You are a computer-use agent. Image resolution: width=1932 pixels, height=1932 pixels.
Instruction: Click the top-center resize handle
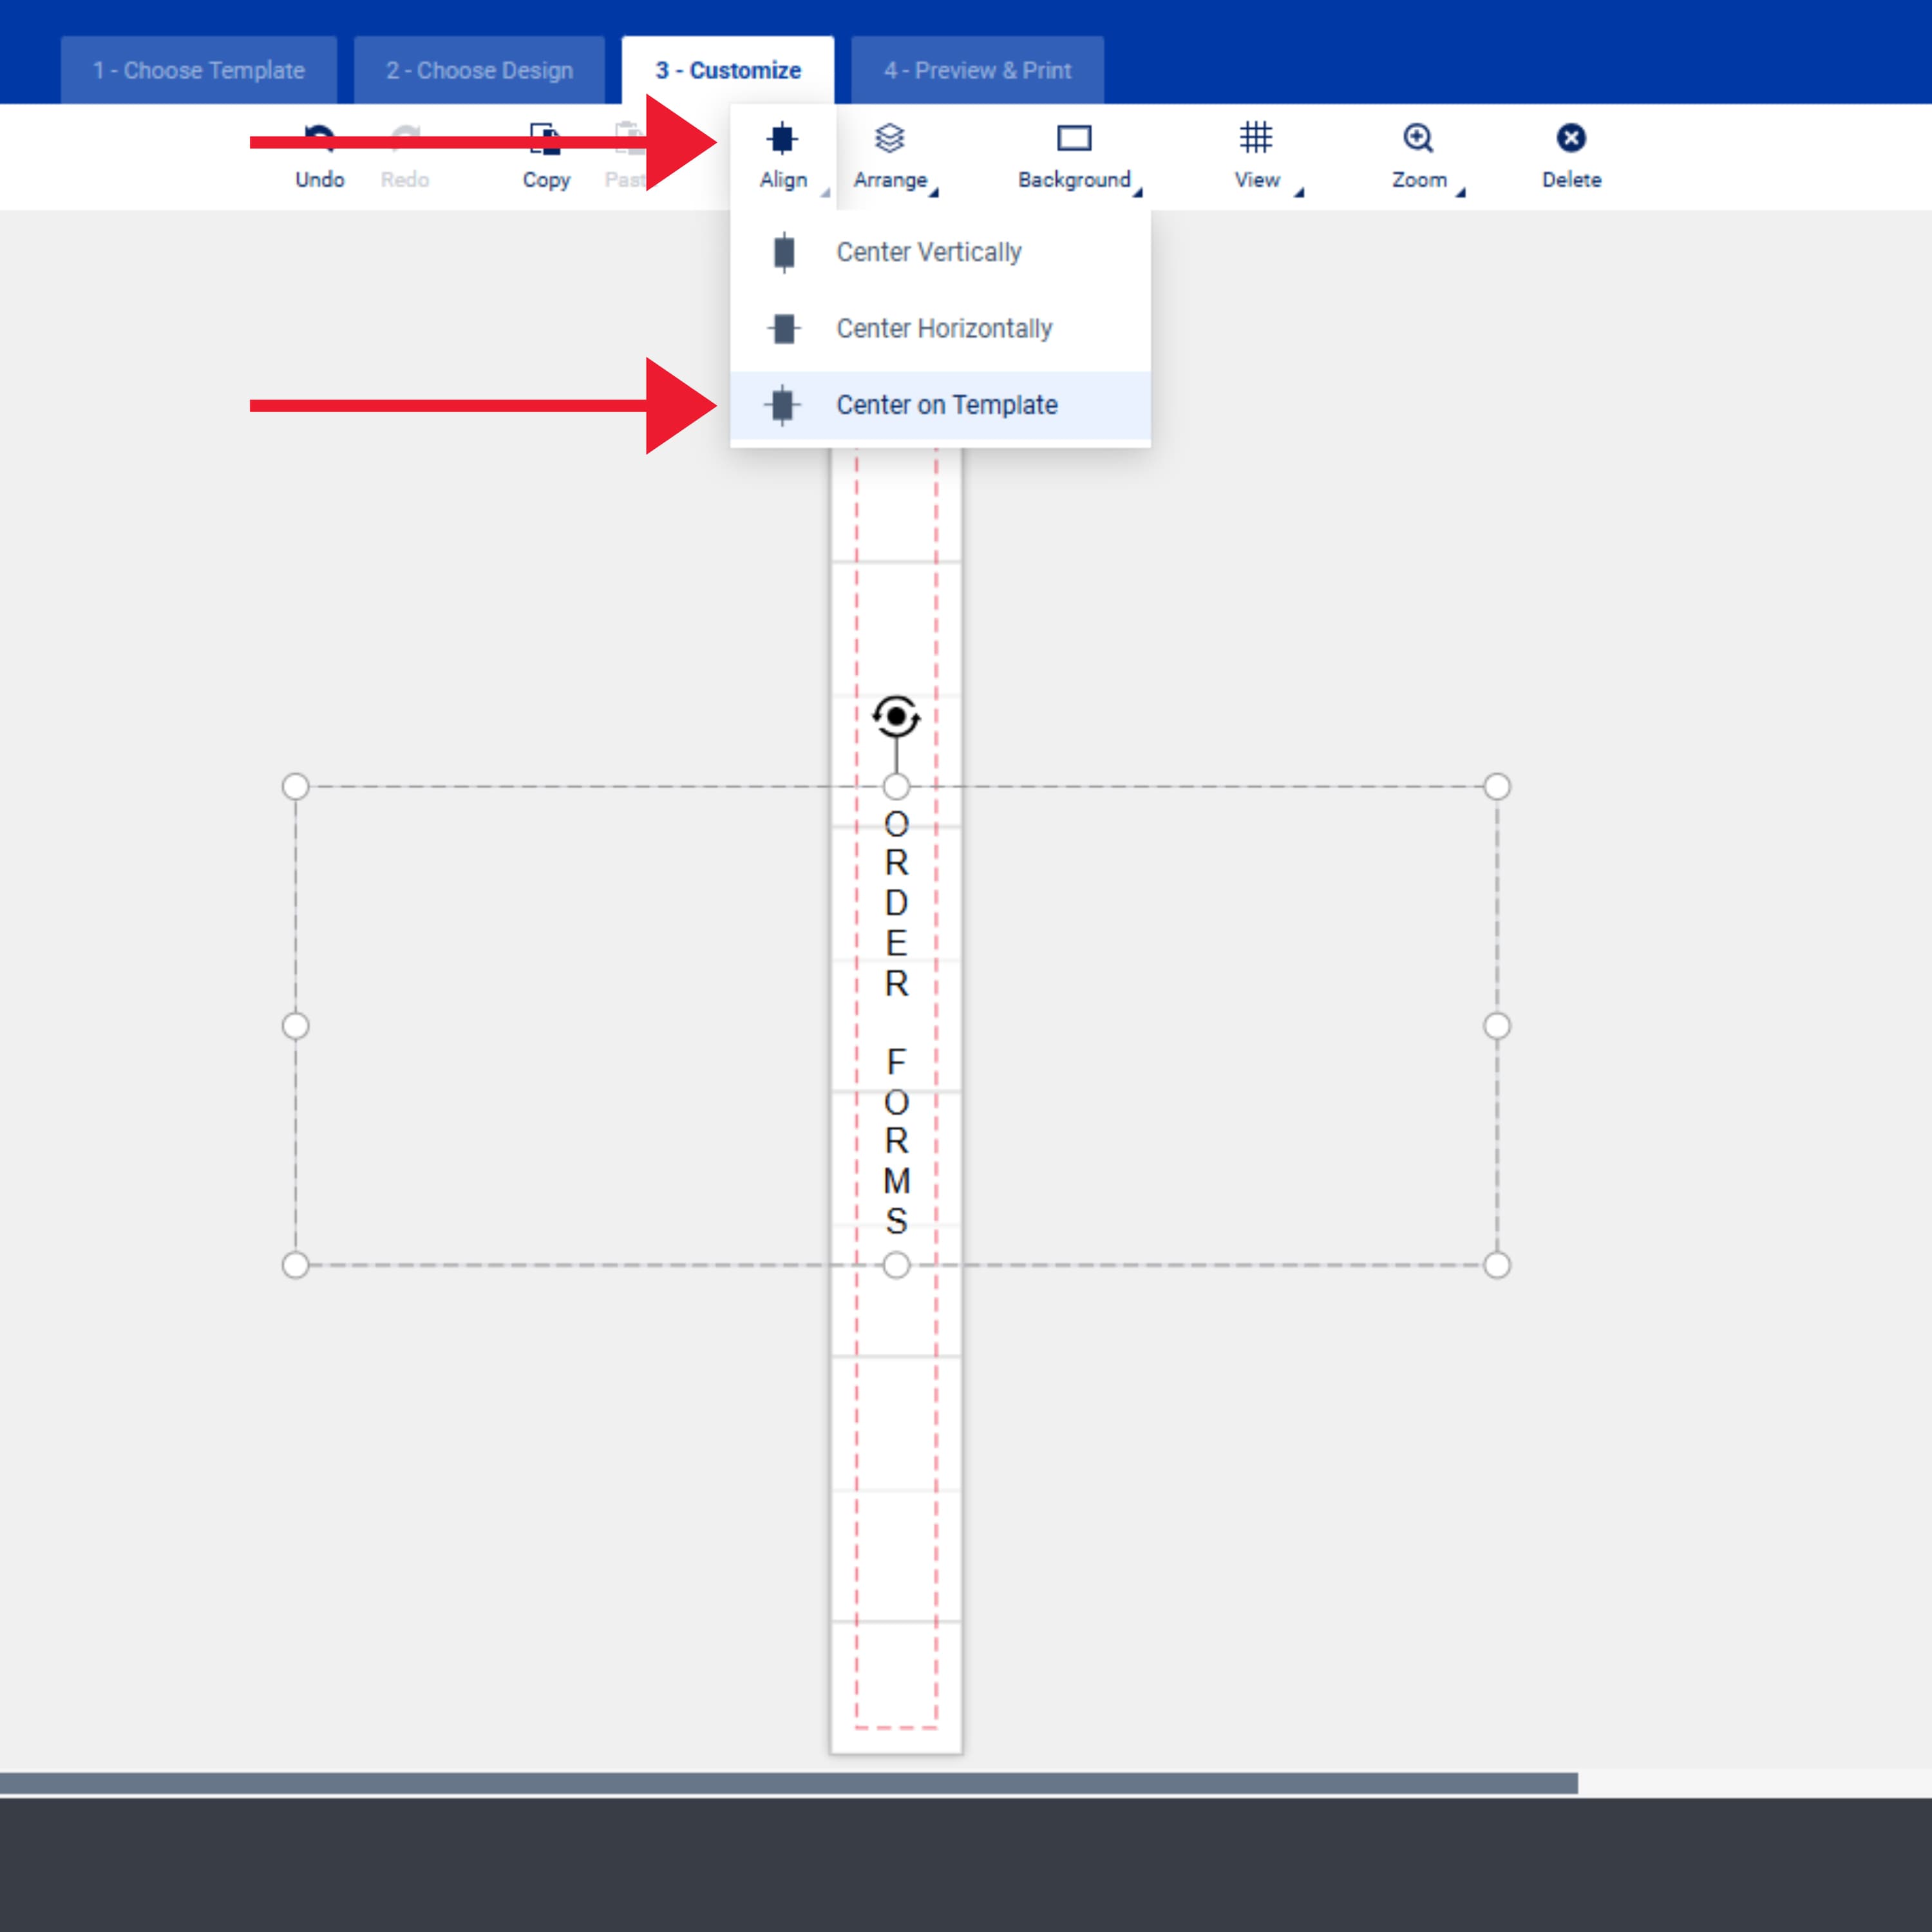coord(896,786)
